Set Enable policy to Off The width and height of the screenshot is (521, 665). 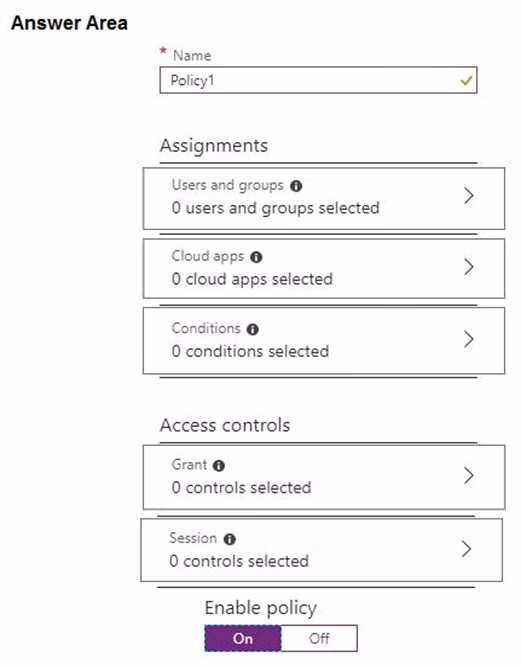319,638
